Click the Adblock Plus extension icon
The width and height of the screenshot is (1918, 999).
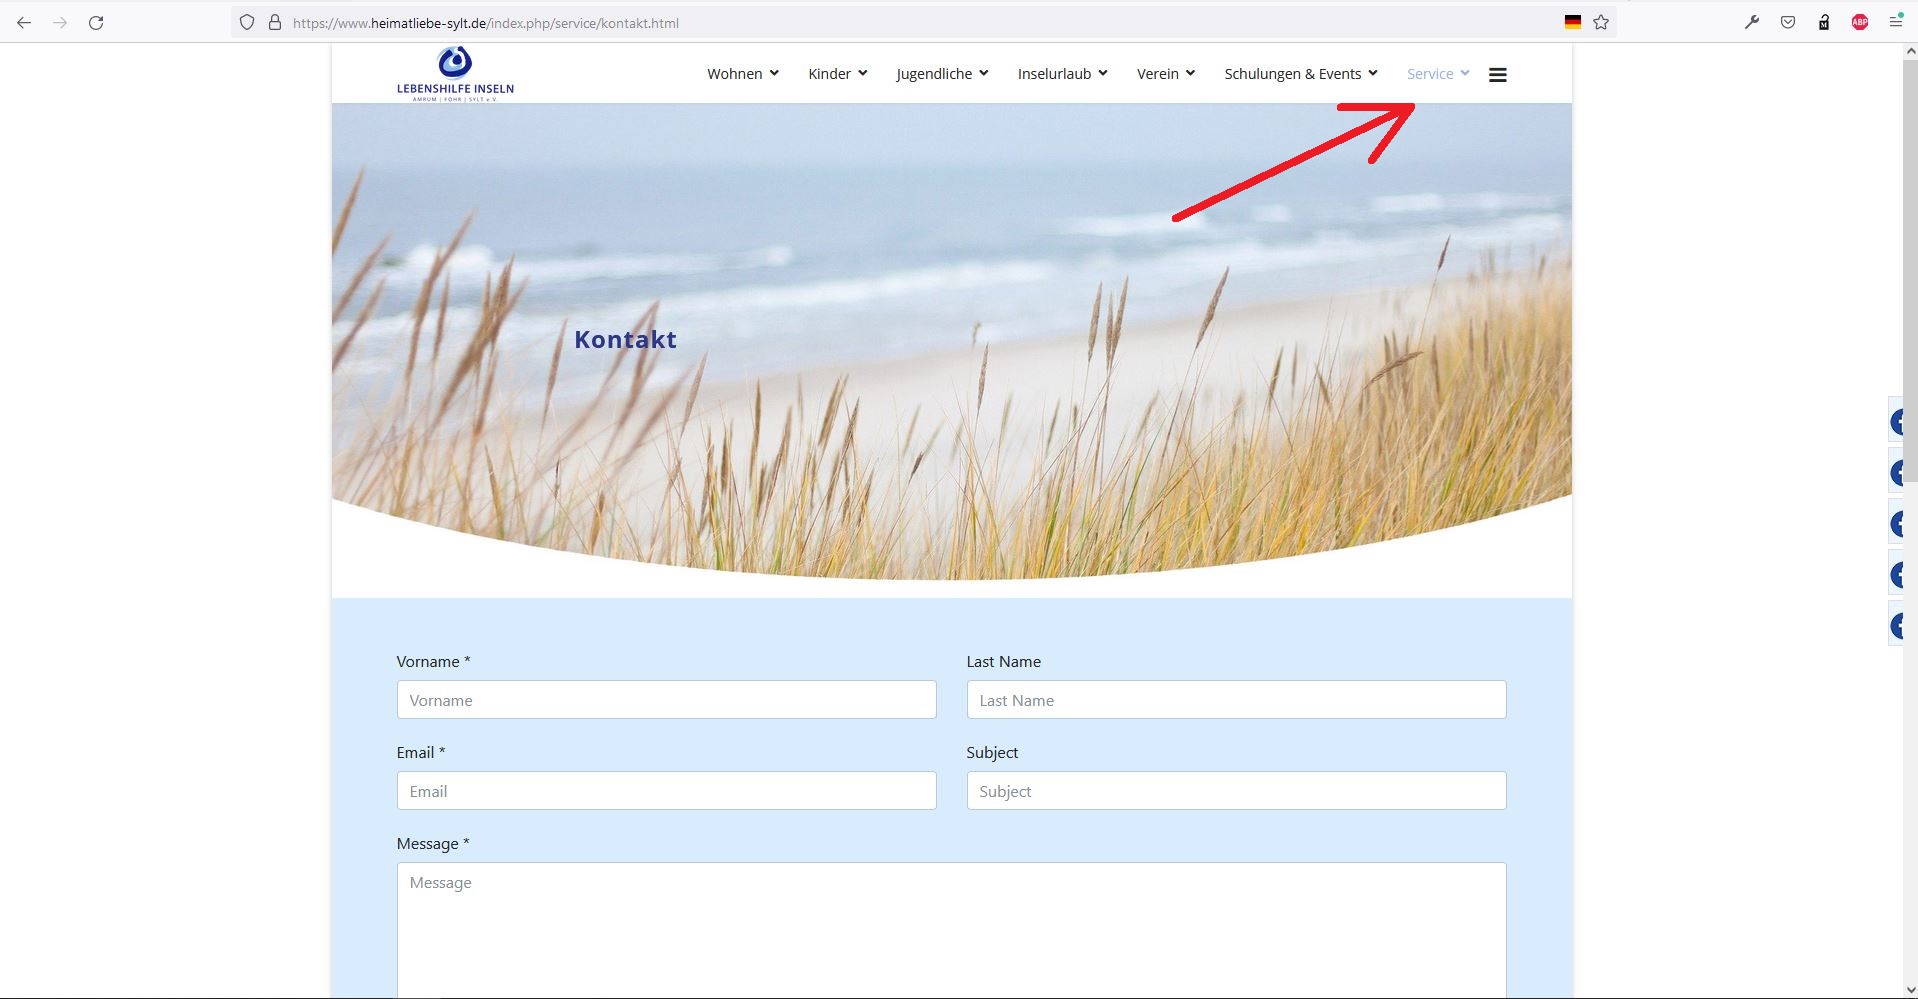click(x=1860, y=22)
